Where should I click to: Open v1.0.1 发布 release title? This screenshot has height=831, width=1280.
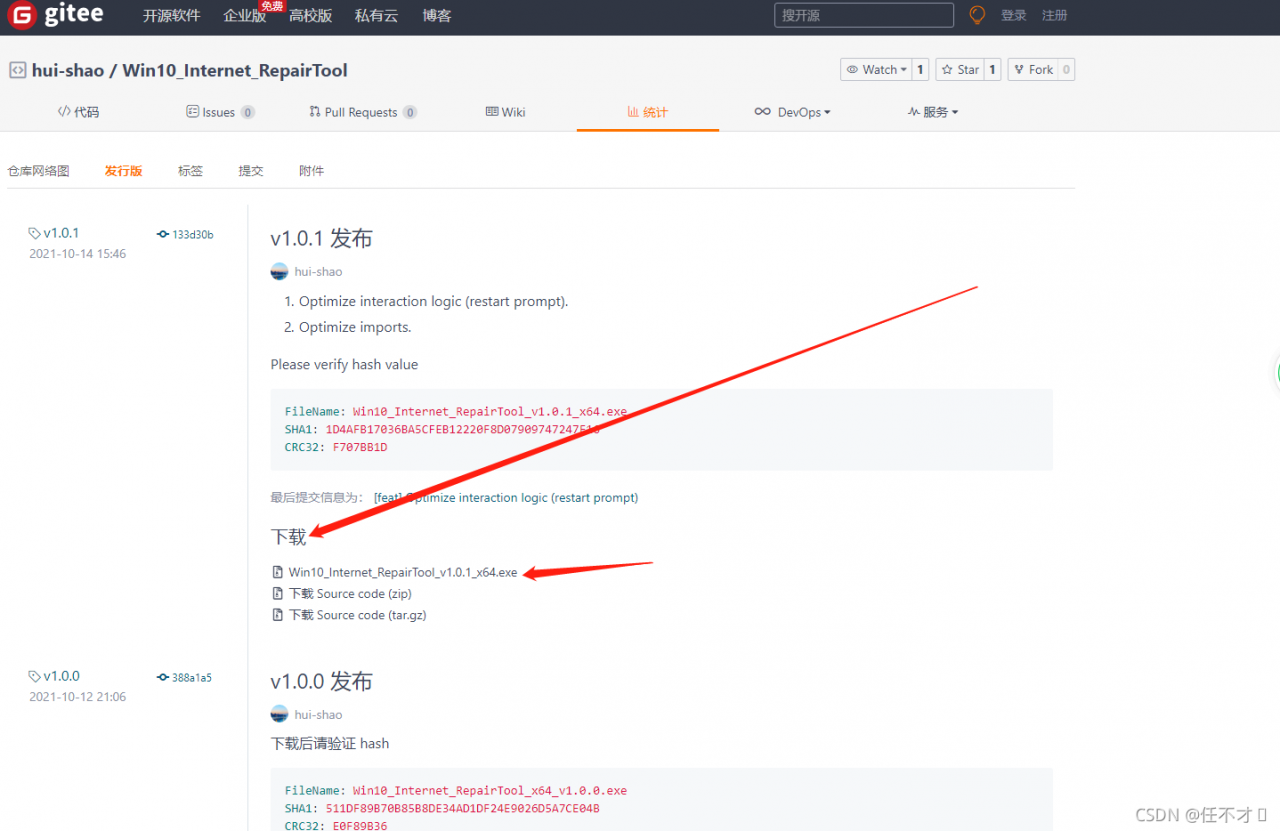point(321,238)
